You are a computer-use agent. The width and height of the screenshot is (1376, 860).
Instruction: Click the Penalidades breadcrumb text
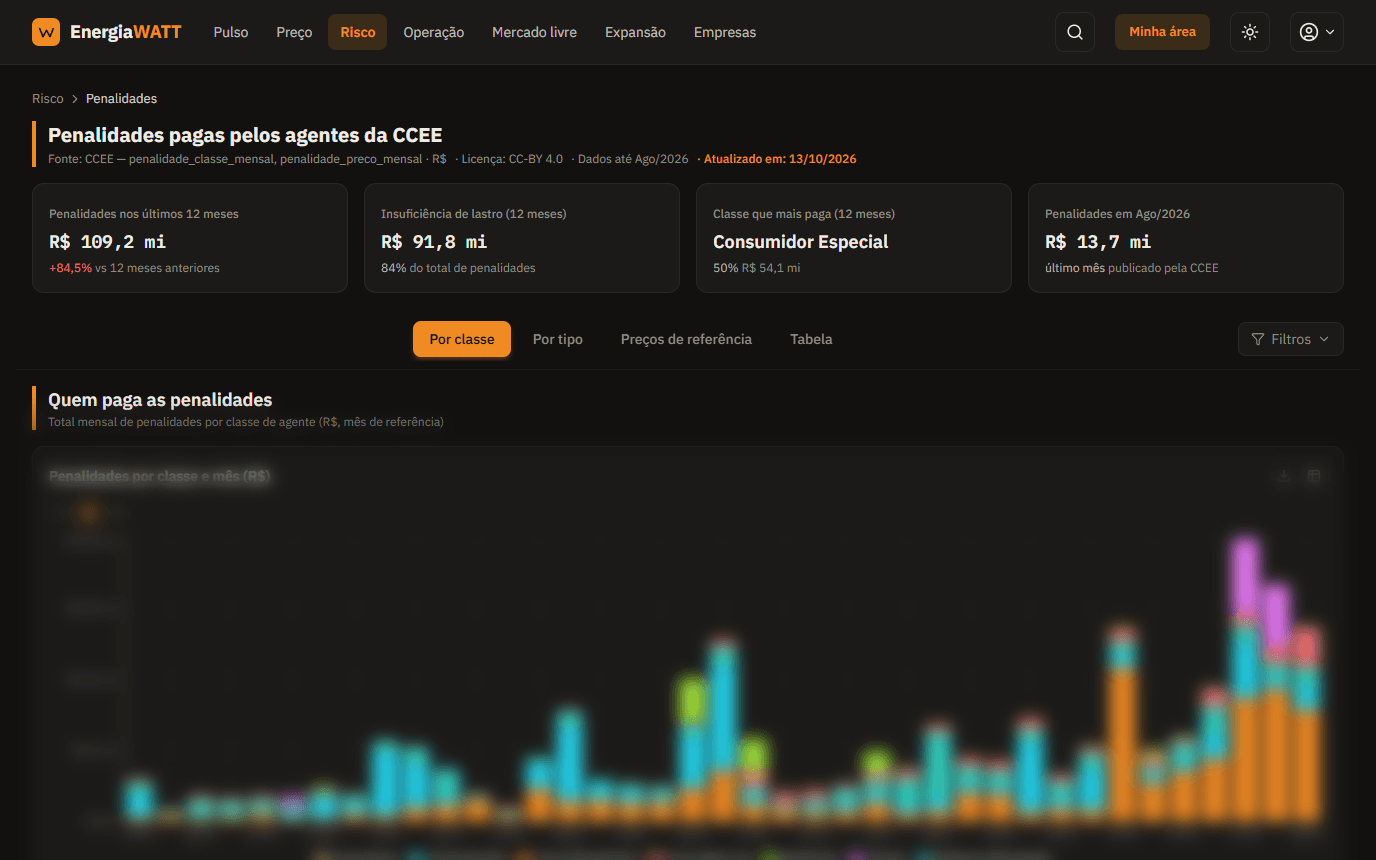tap(121, 99)
